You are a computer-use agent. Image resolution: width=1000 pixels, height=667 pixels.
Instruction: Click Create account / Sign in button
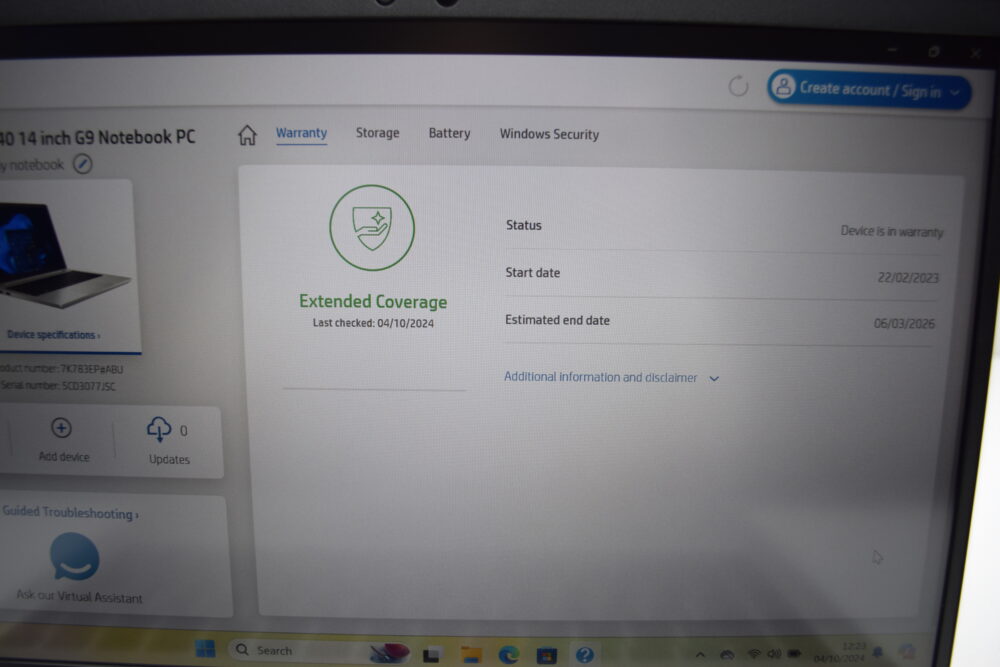point(869,89)
